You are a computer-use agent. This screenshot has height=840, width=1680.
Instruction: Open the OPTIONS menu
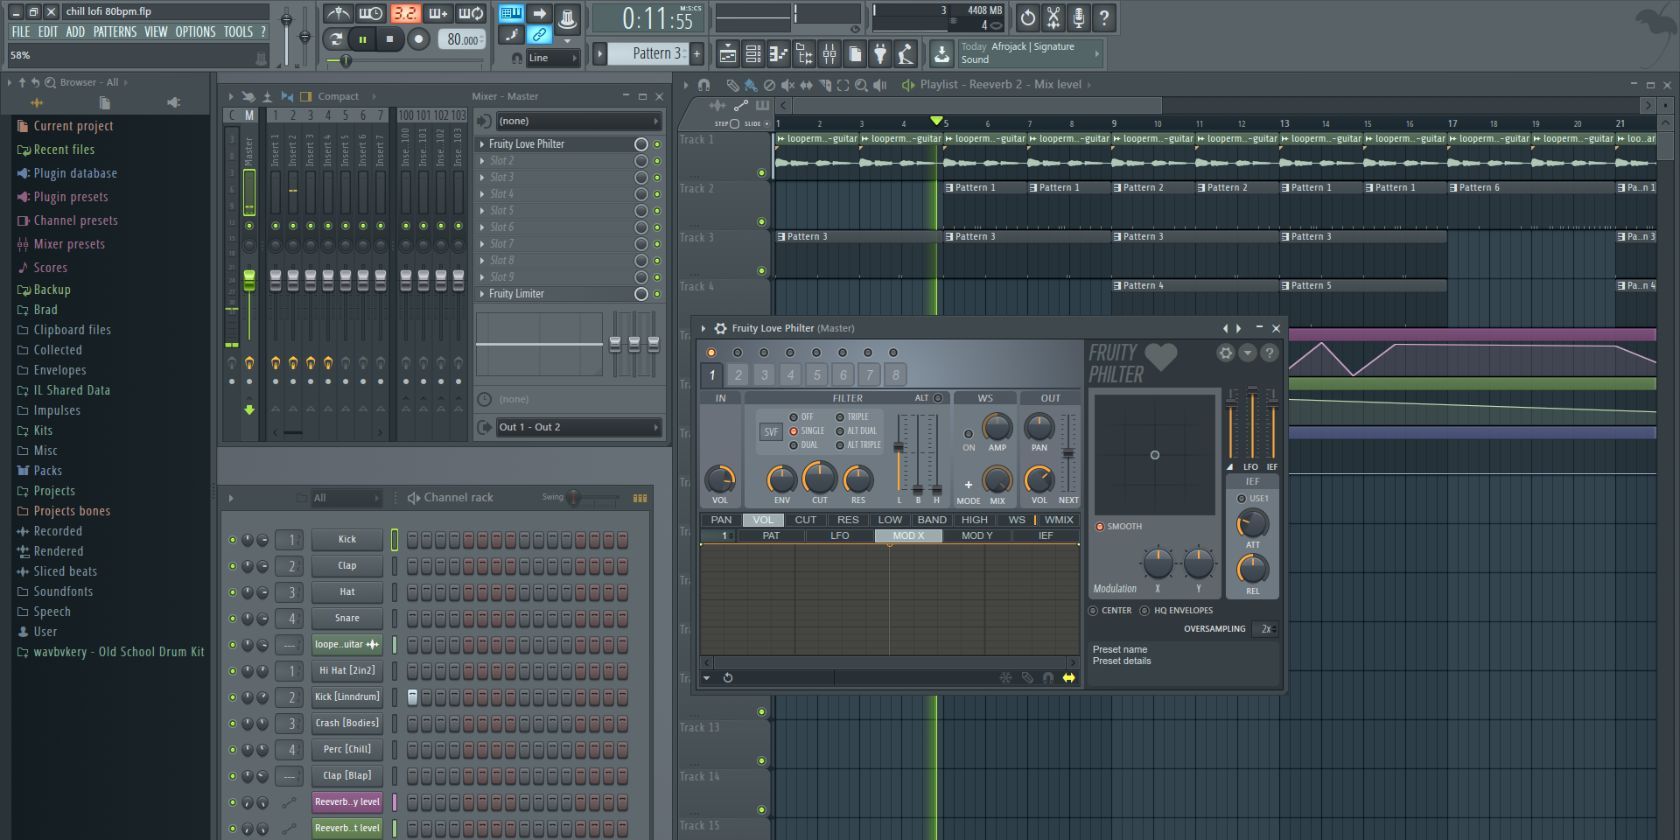[195, 32]
